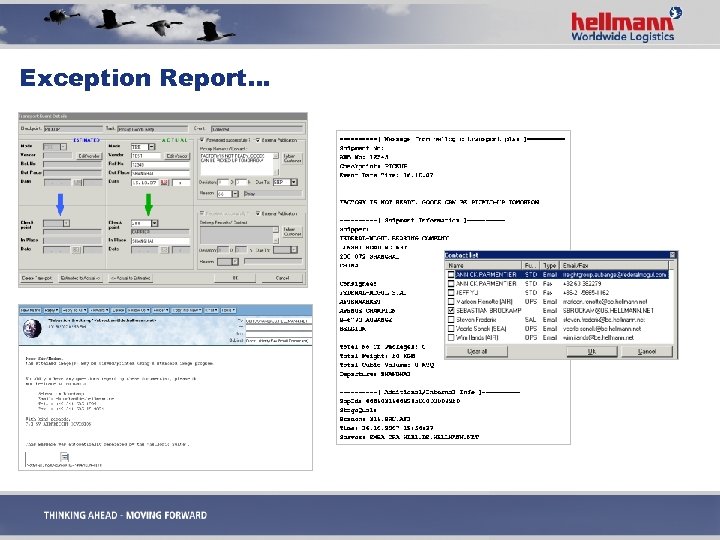Screen dimensions: 720x540
Task: Click the Actual Vendor text field
Action: point(146,156)
